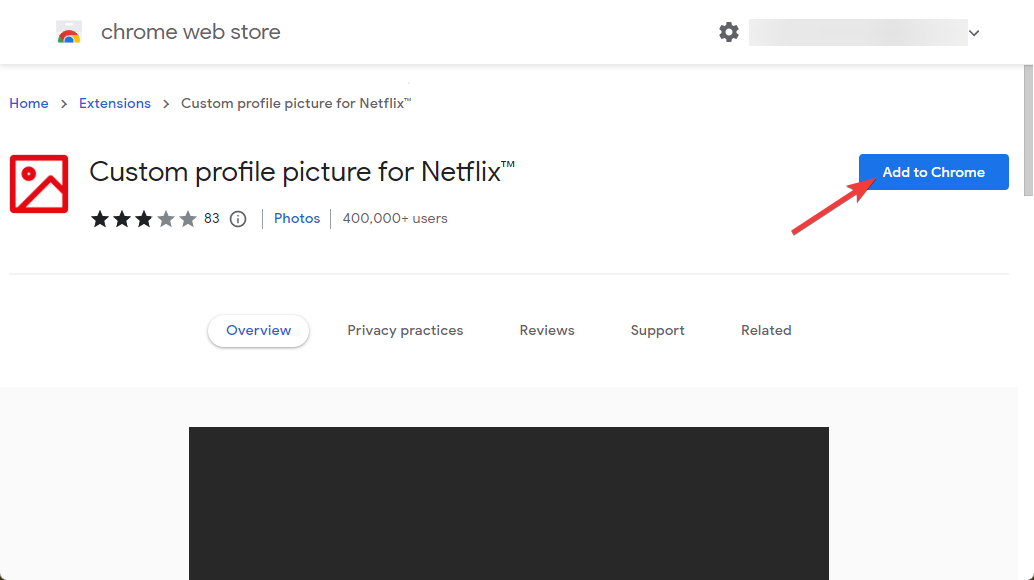1034x580 pixels.
Task: Open the rating info icon
Action: [238, 219]
